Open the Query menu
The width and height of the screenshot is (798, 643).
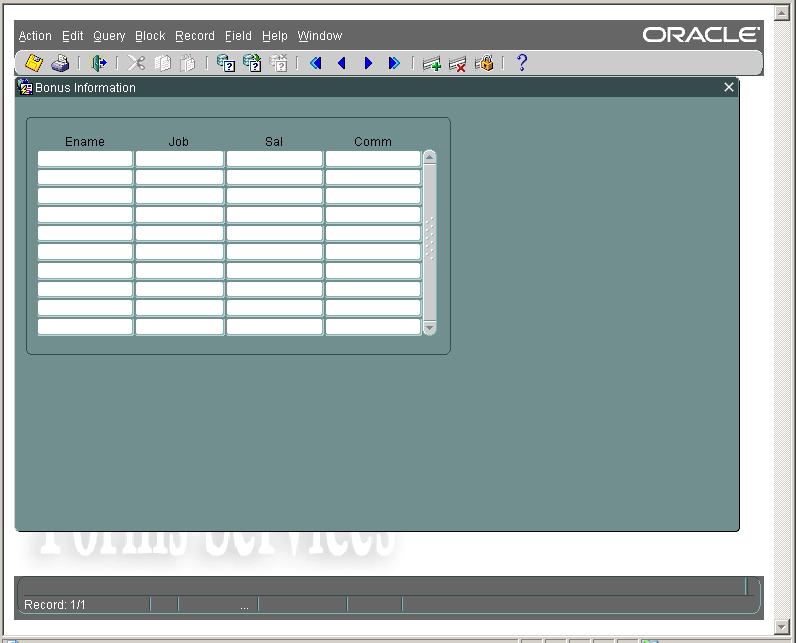pyautogui.click(x=109, y=36)
